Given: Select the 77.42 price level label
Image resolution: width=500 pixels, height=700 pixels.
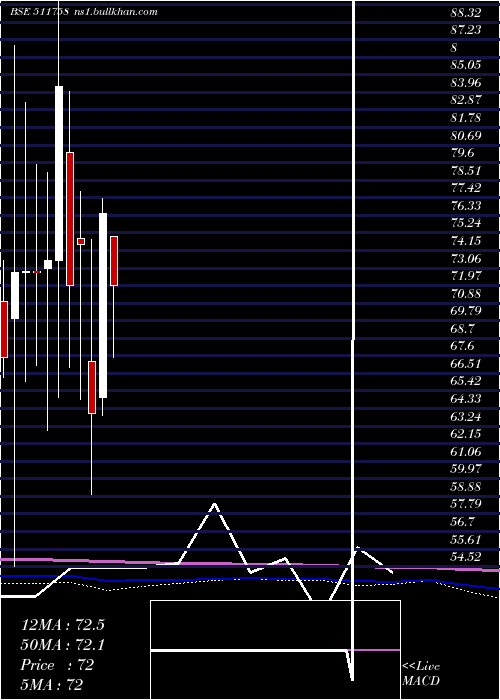Looking at the screenshot, I should click(466, 188).
